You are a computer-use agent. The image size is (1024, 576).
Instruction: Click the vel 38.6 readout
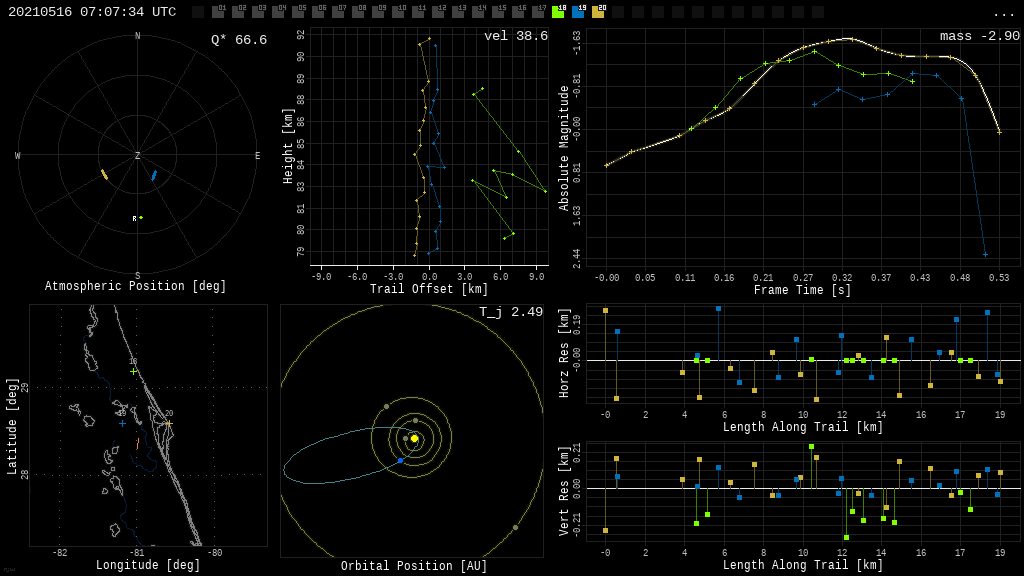click(516, 36)
